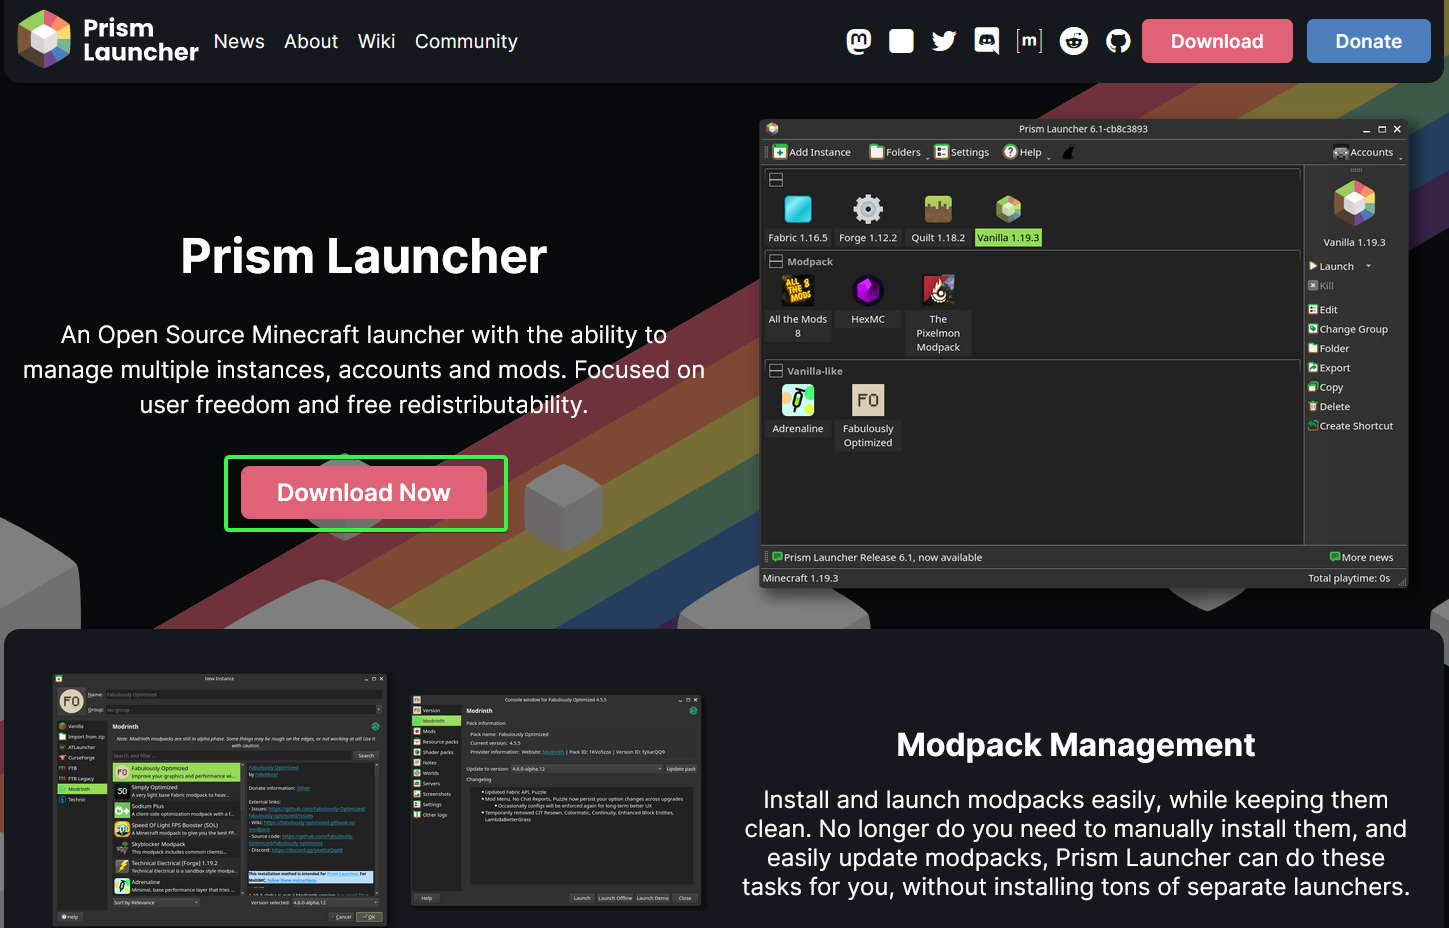
Task: Create a shortcut for the instance
Action: click(1351, 425)
